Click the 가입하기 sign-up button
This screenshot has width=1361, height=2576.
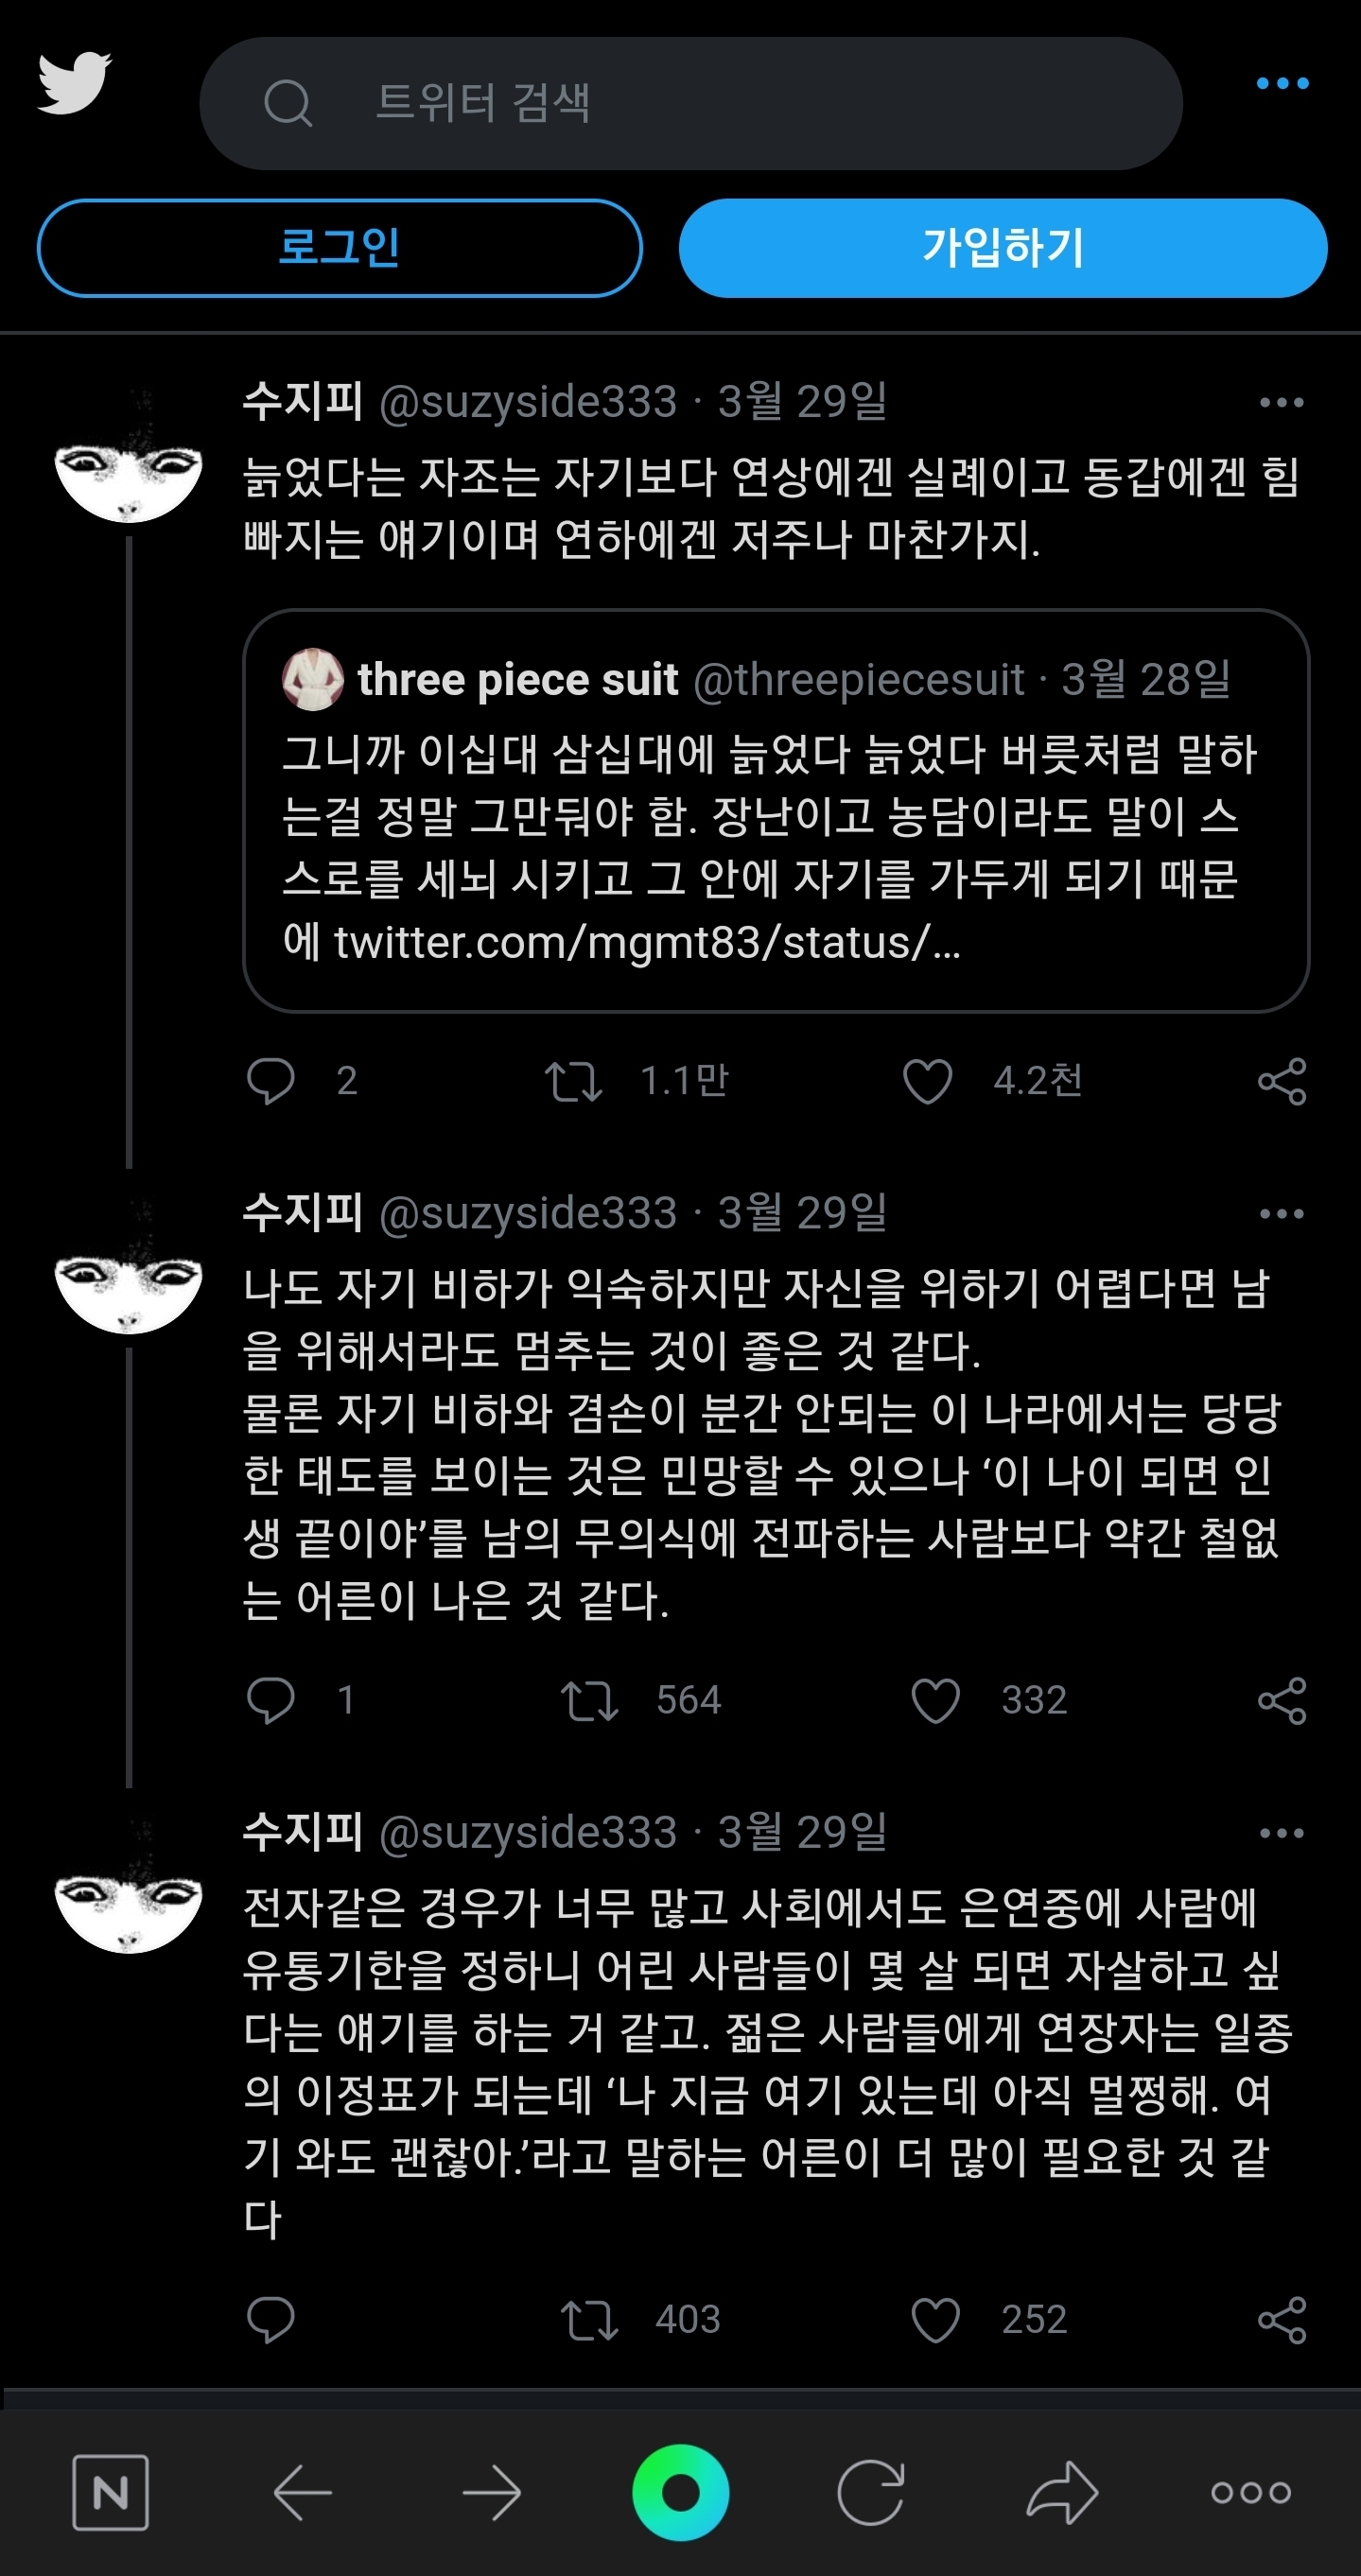tap(1003, 248)
